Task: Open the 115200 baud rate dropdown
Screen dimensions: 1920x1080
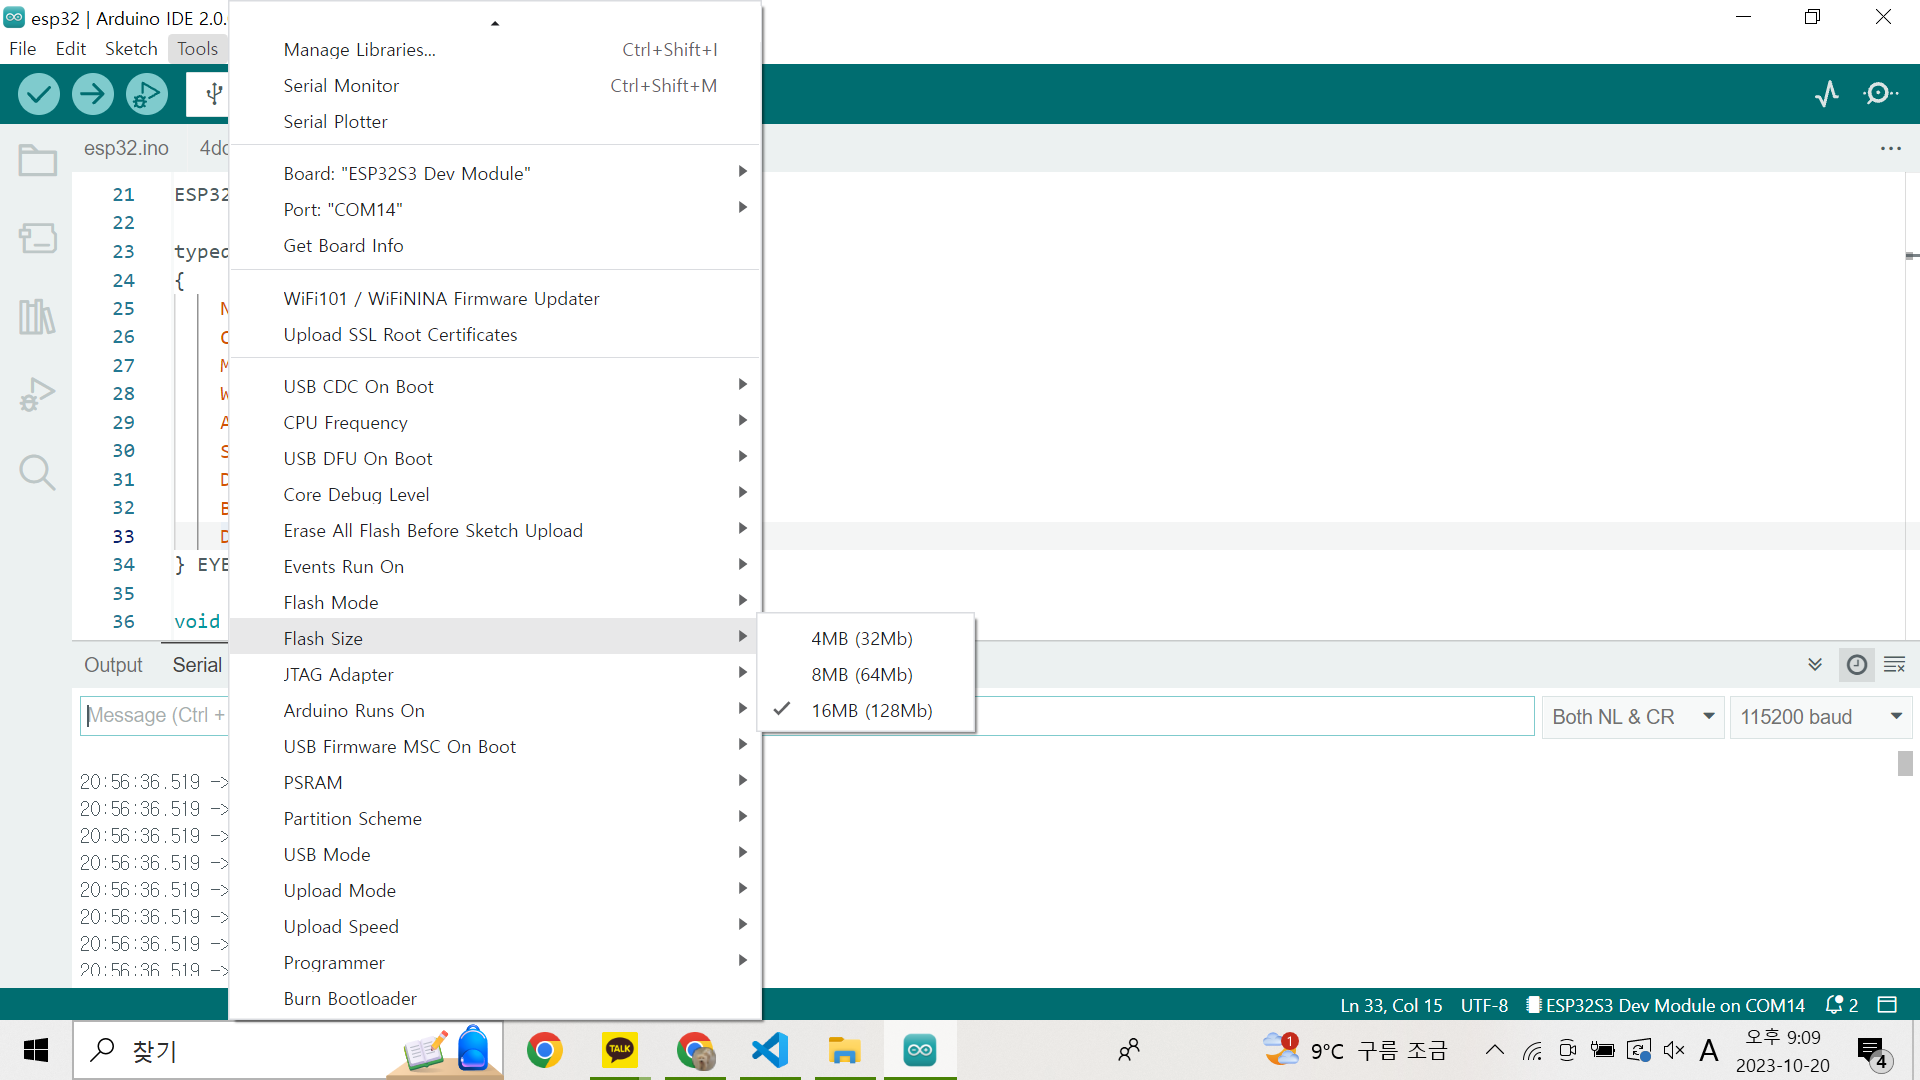Action: coord(1820,717)
